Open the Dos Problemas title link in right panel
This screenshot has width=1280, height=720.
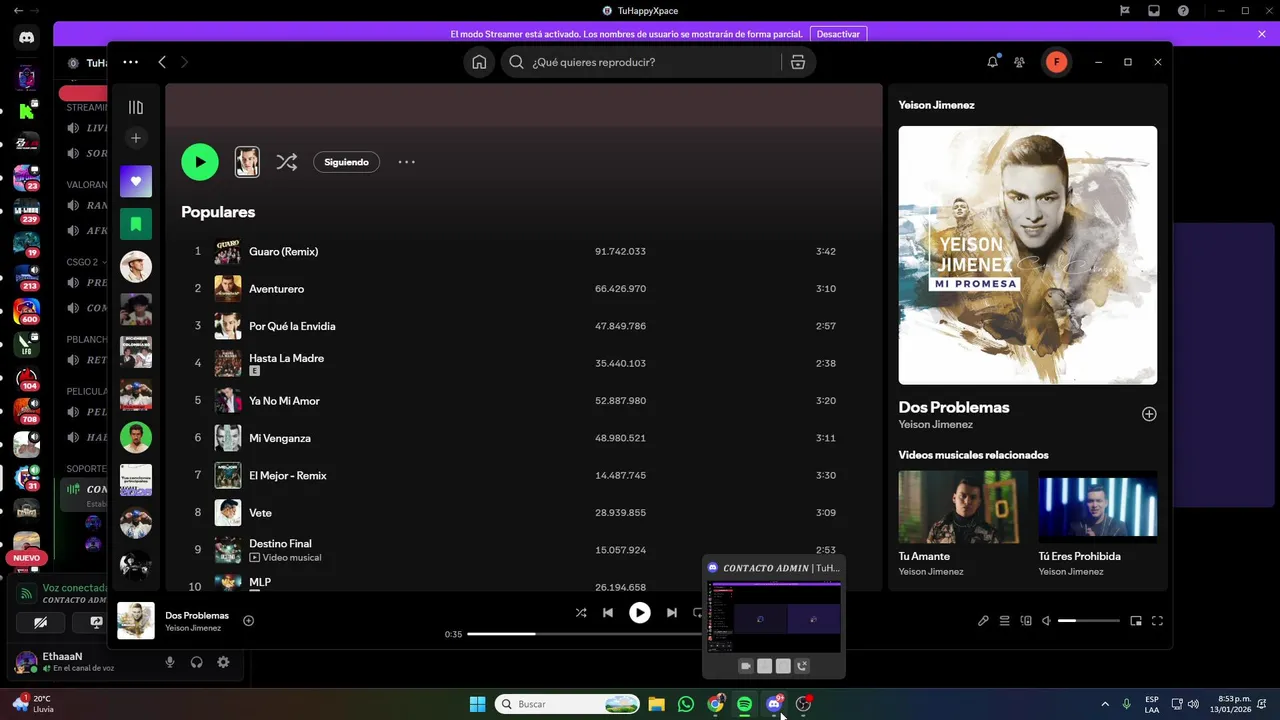(954, 407)
